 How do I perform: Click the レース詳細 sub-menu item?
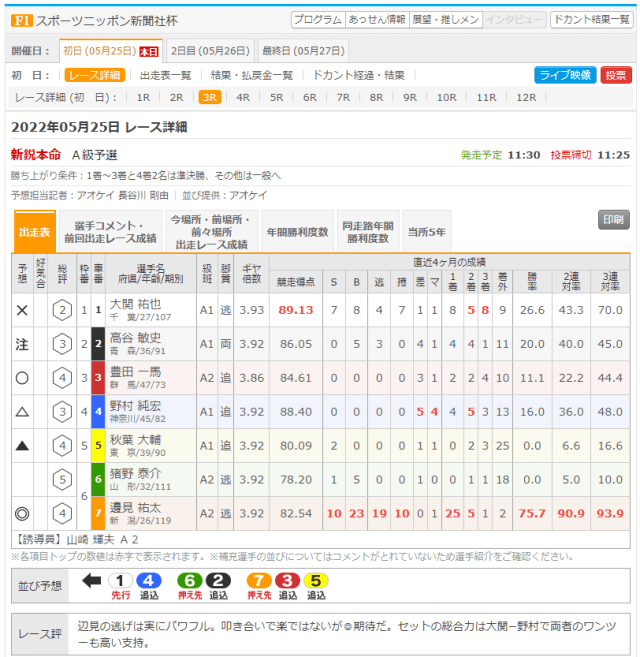click(x=95, y=75)
